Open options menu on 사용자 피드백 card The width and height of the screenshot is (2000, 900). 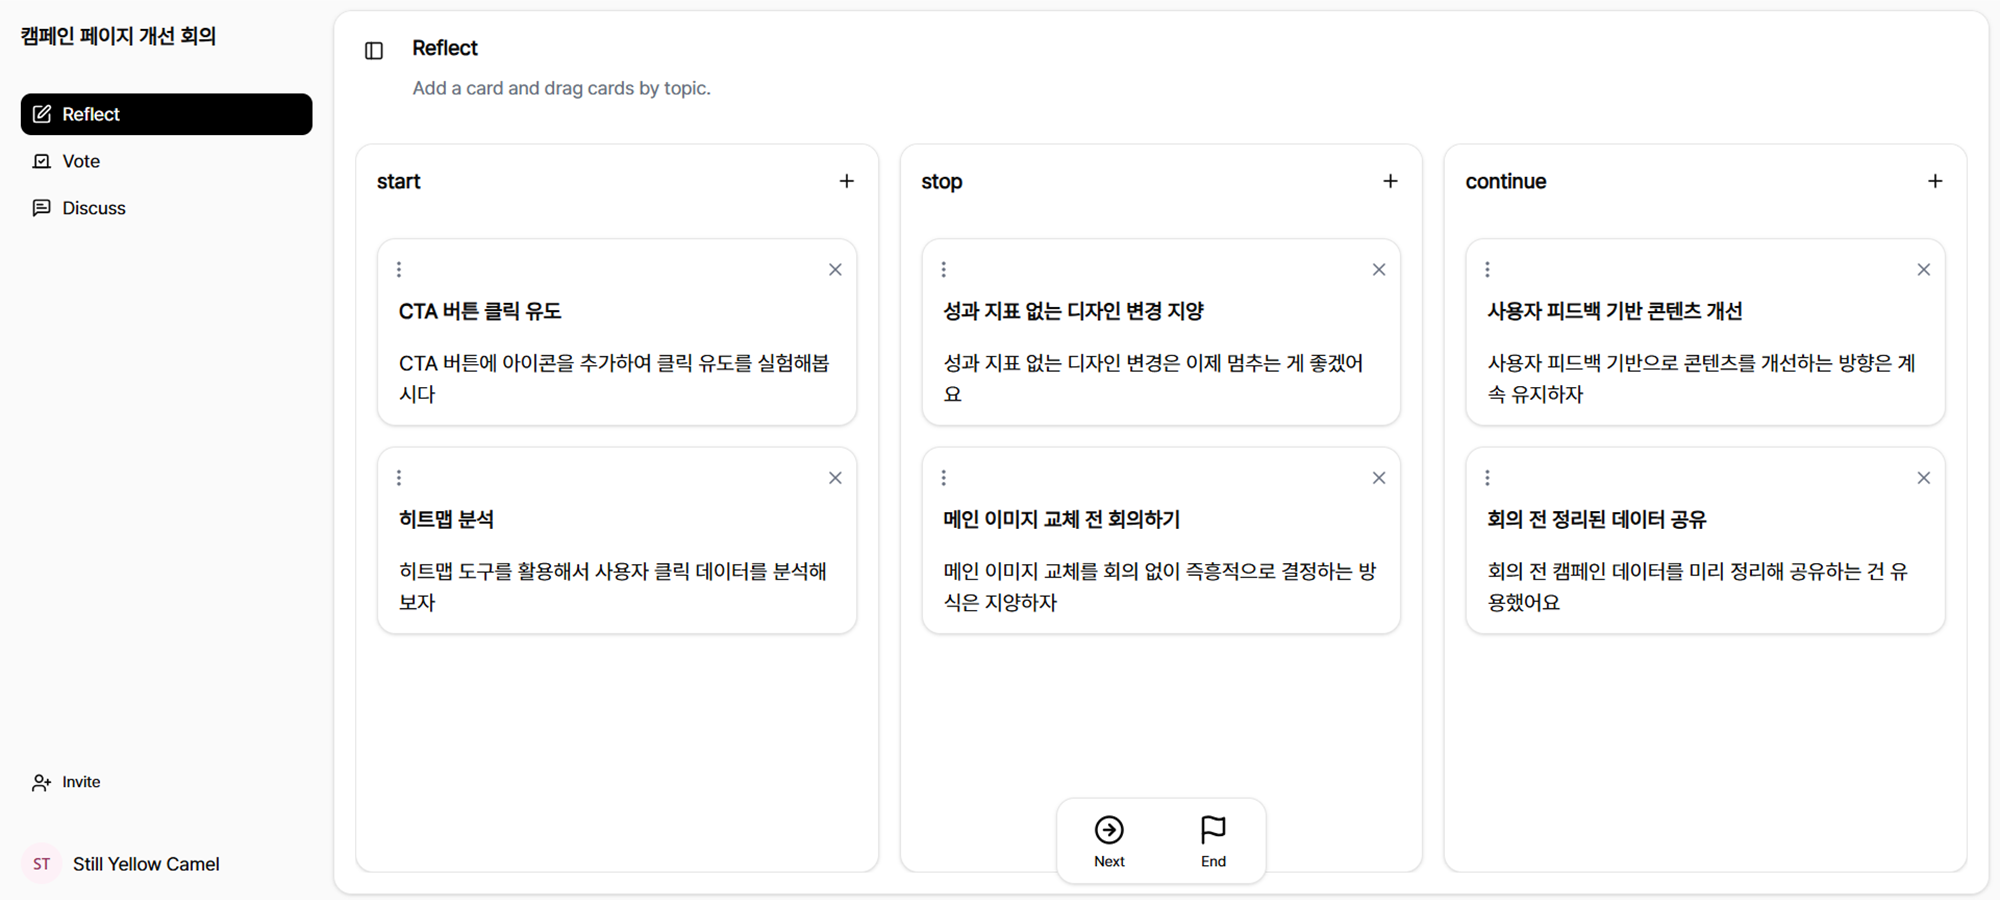tap(1487, 270)
